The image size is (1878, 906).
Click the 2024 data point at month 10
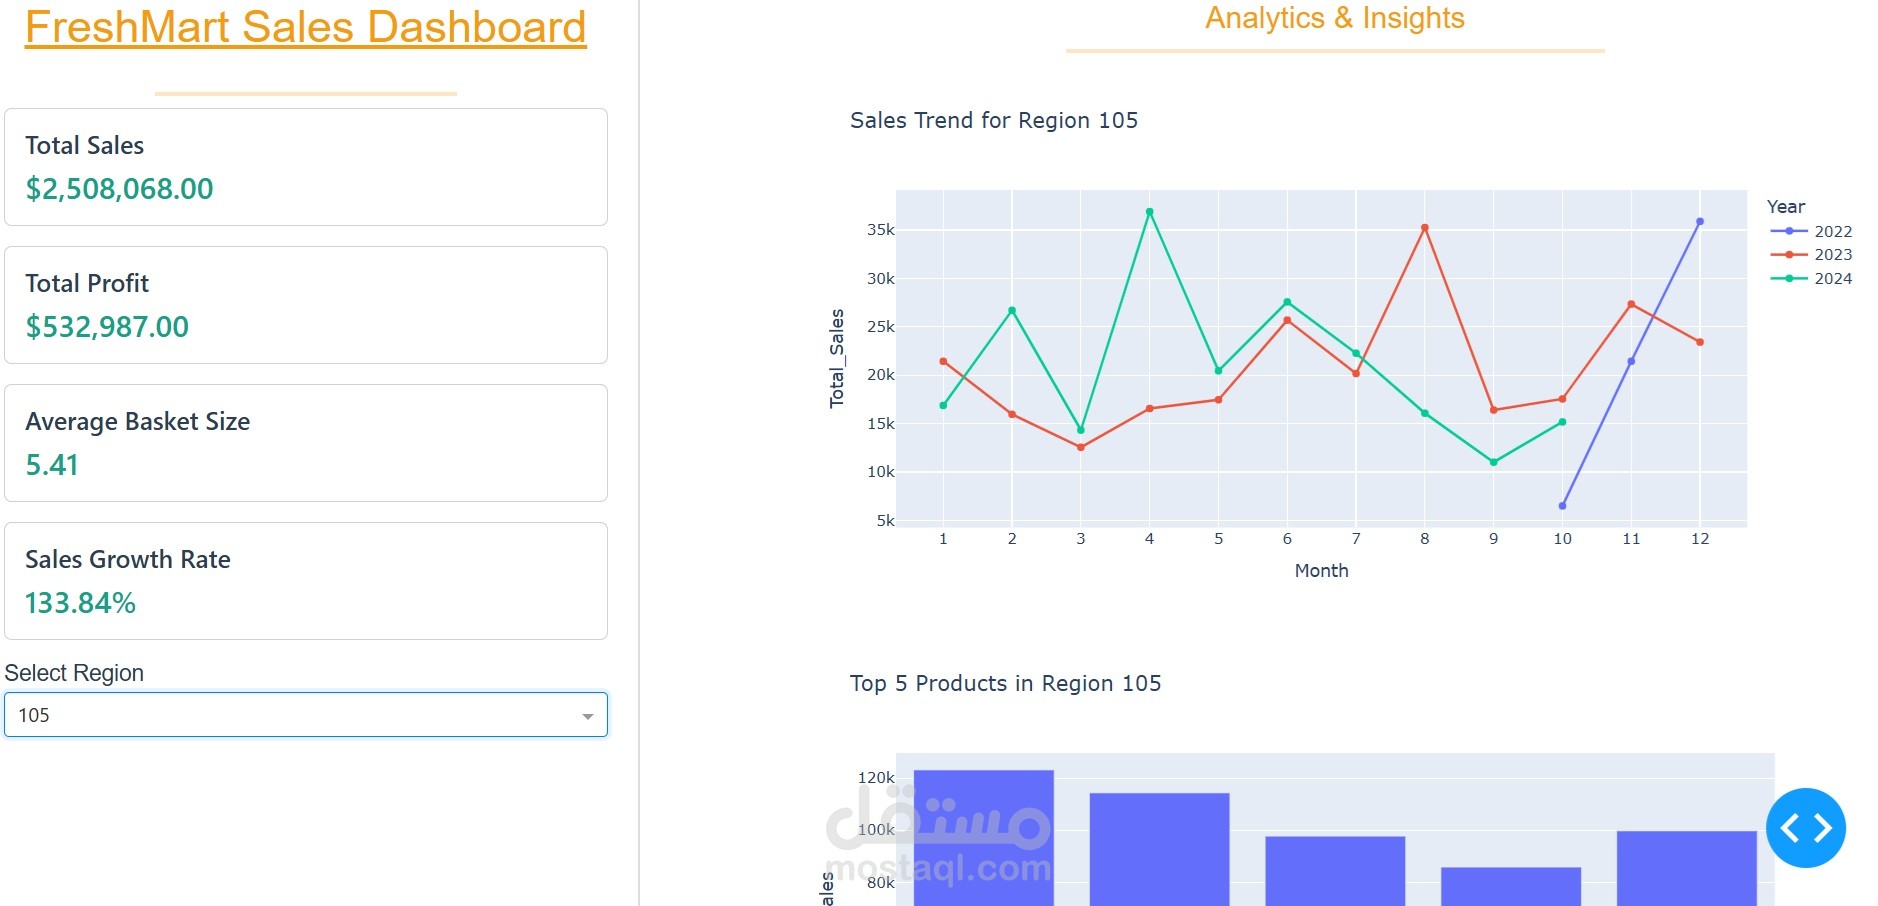tap(1562, 422)
